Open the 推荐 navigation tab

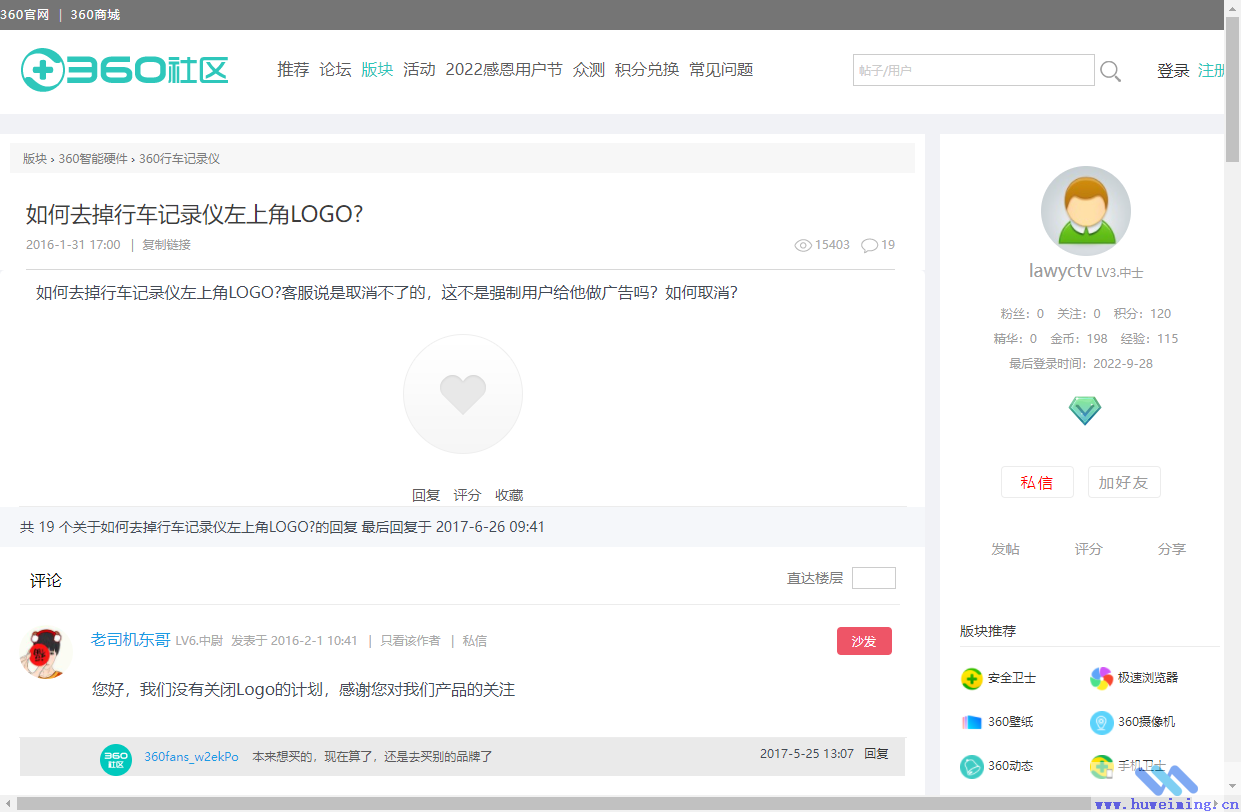point(293,70)
